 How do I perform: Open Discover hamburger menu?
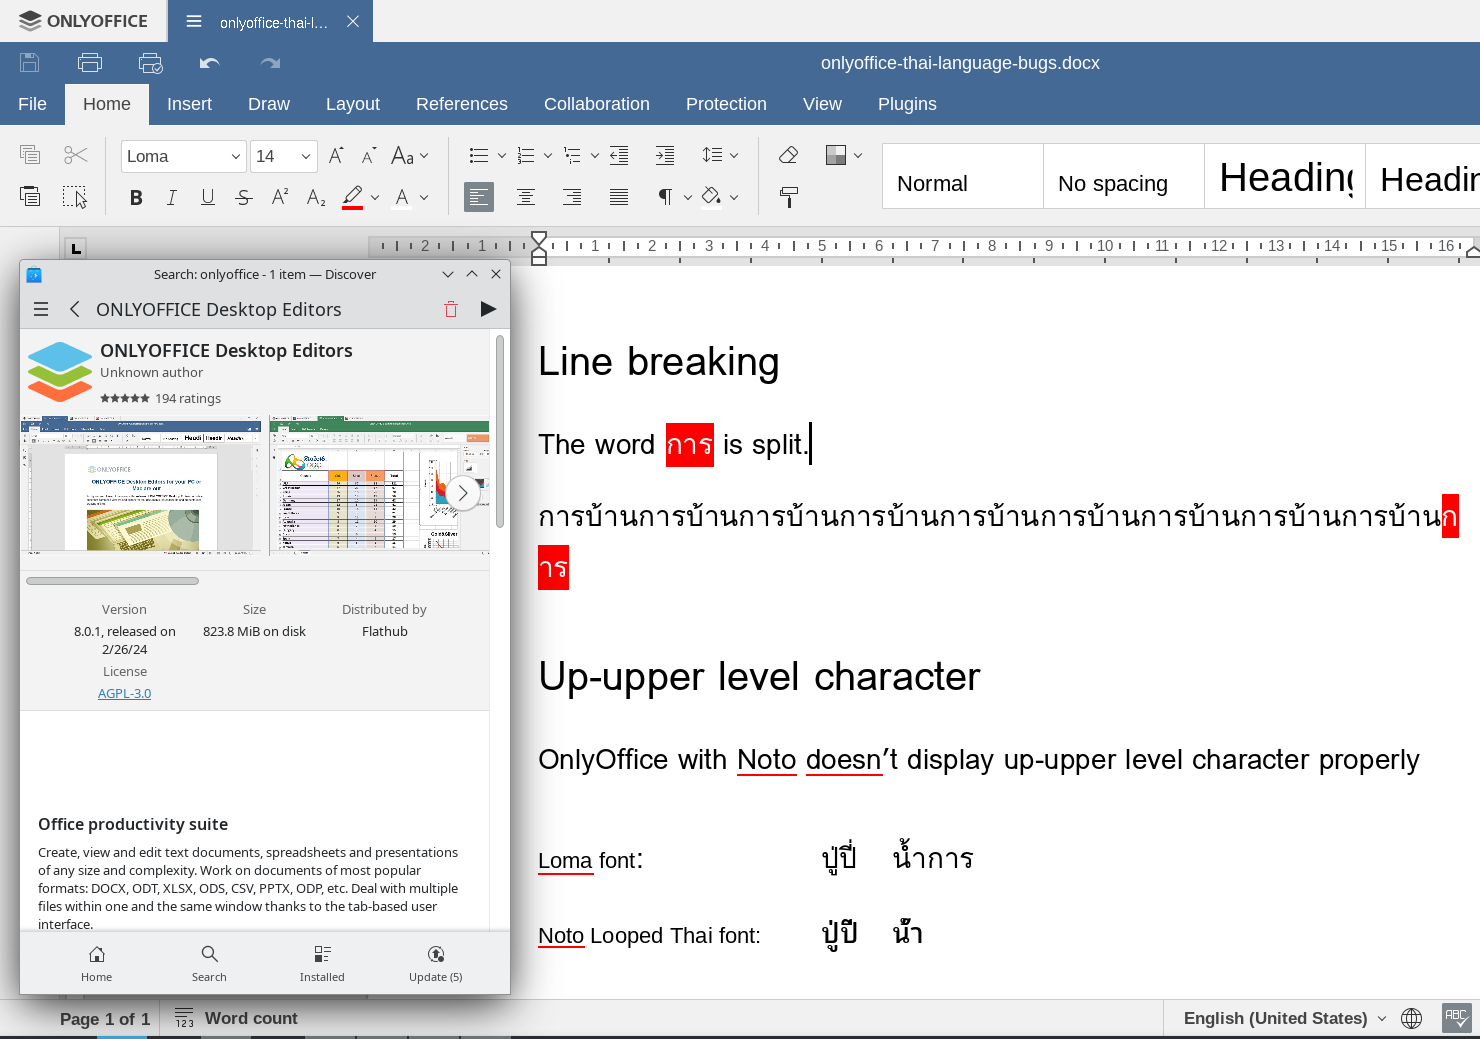pos(41,309)
